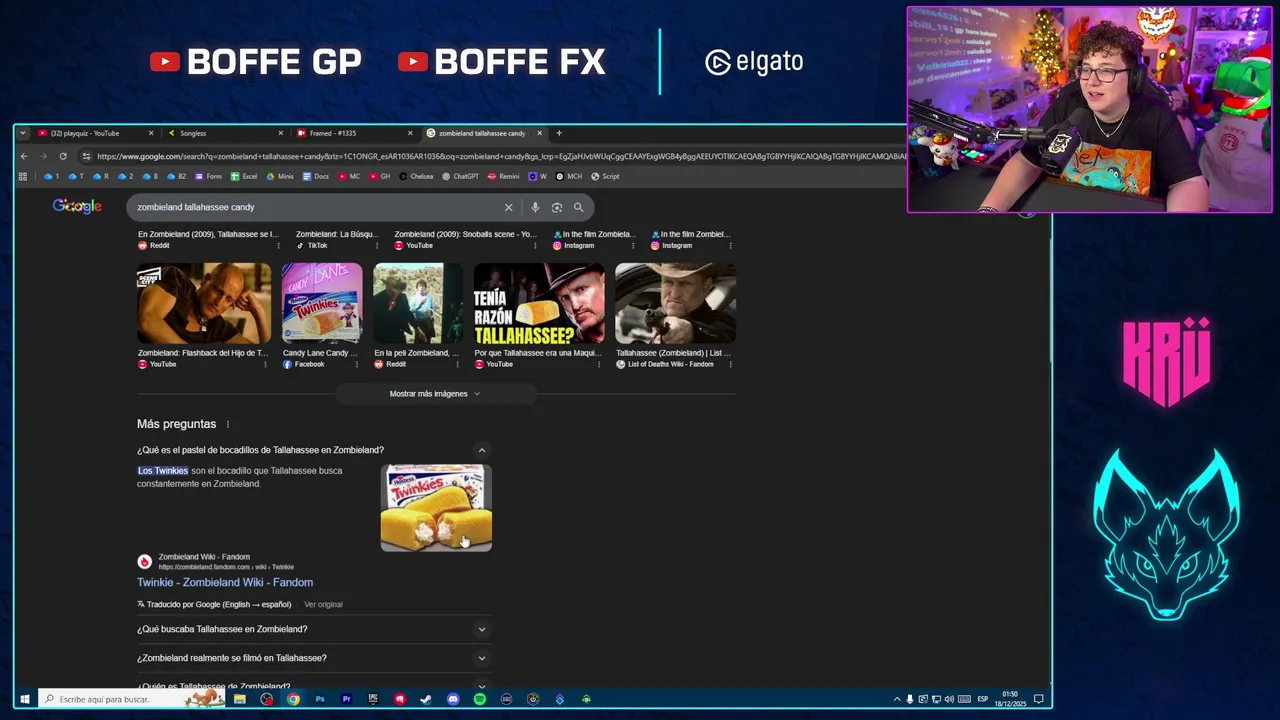Launch Photoshop from the taskbar
This screenshot has height=720, width=1280.
tap(320, 699)
